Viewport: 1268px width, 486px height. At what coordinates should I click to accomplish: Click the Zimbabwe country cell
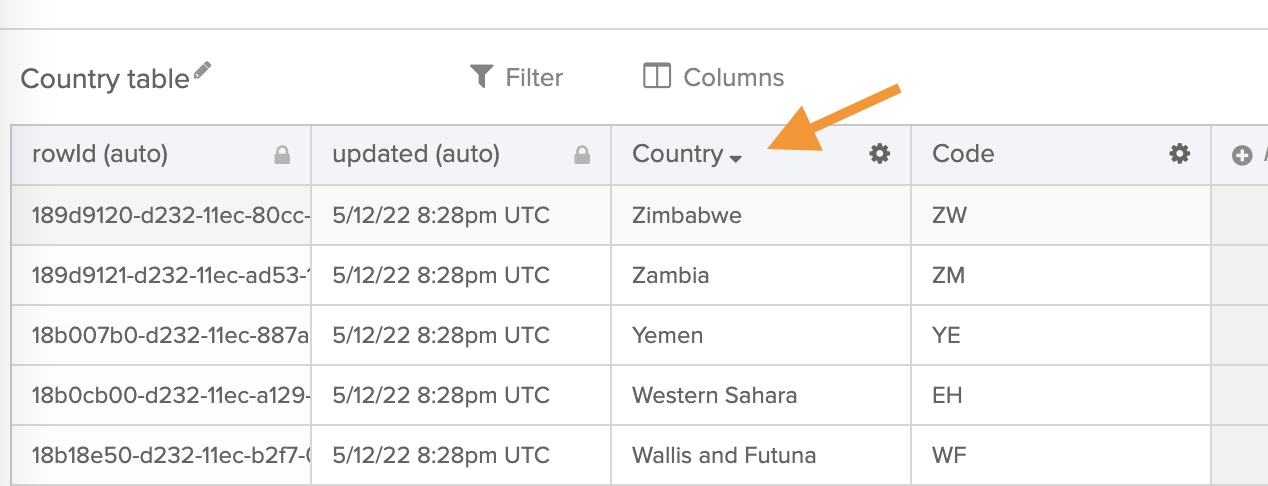click(687, 215)
